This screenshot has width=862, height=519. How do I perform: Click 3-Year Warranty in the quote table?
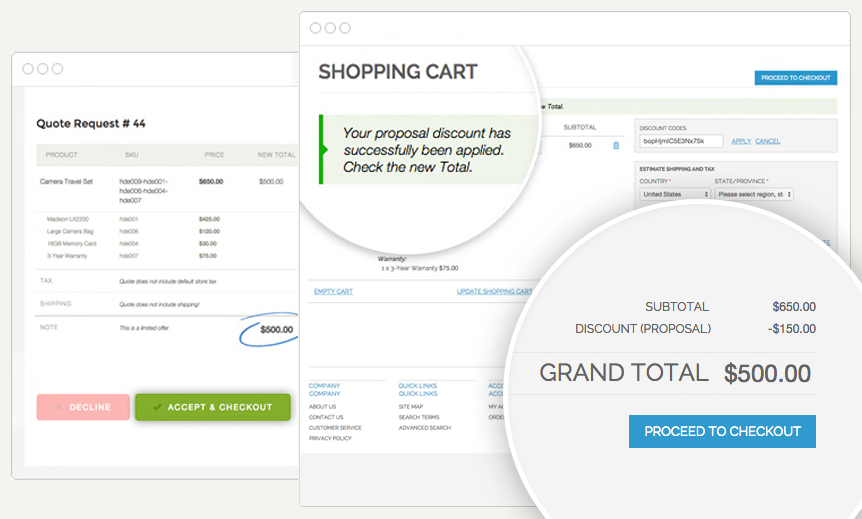(67, 256)
